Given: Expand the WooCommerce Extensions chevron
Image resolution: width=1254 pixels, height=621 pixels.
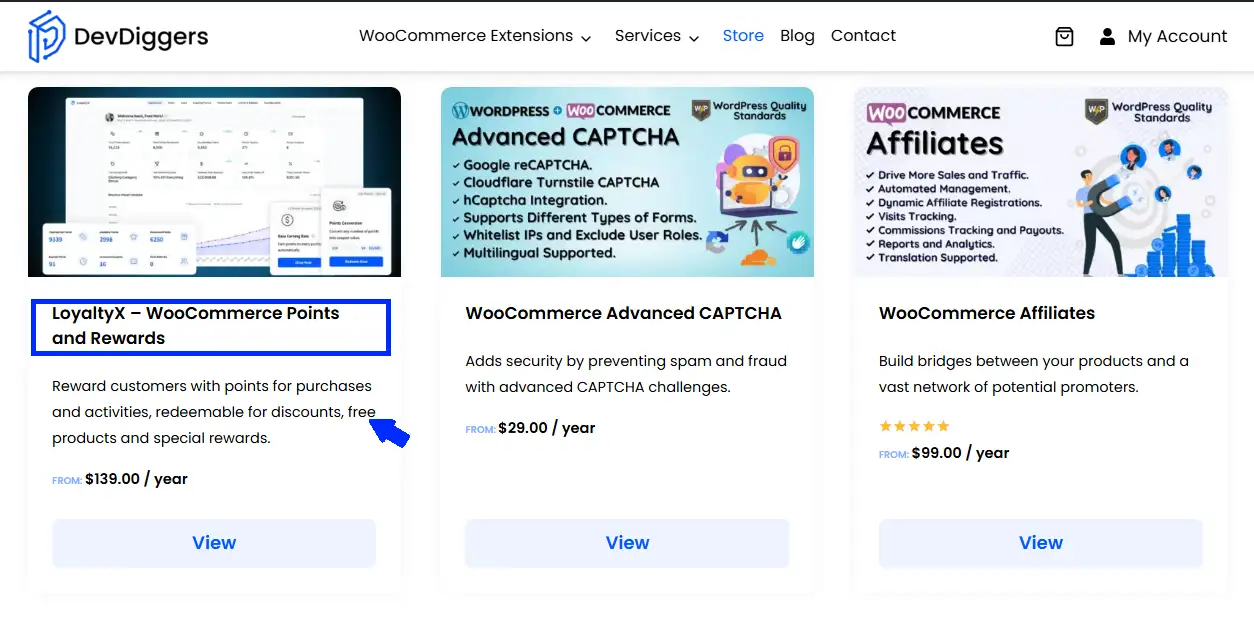Looking at the screenshot, I should (x=586, y=38).
